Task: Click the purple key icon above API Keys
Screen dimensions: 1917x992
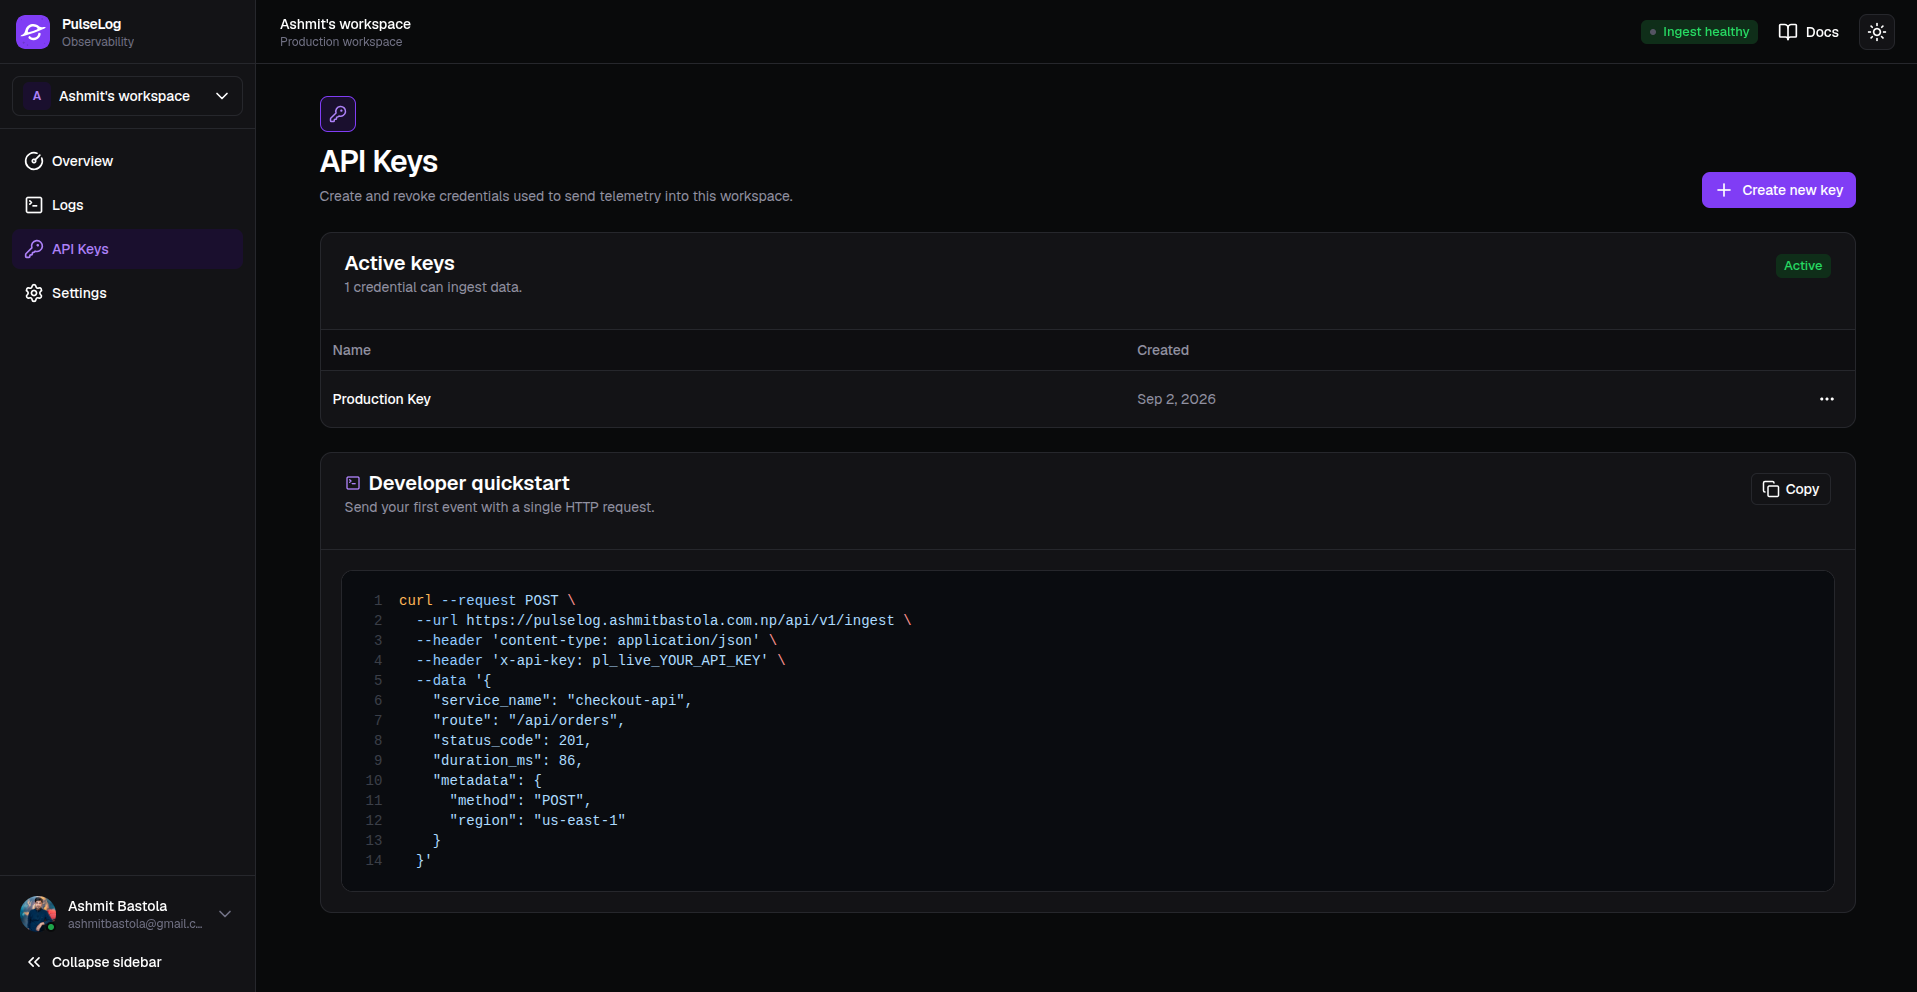Action: tap(338, 114)
